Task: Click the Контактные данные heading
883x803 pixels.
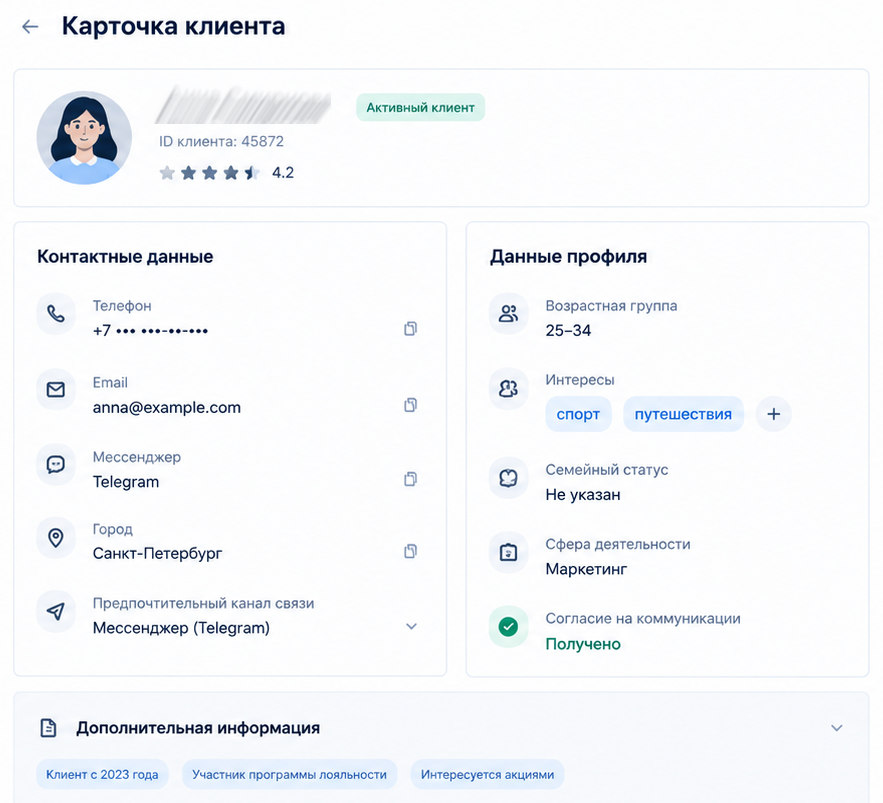Action: click(x=125, y=256)
